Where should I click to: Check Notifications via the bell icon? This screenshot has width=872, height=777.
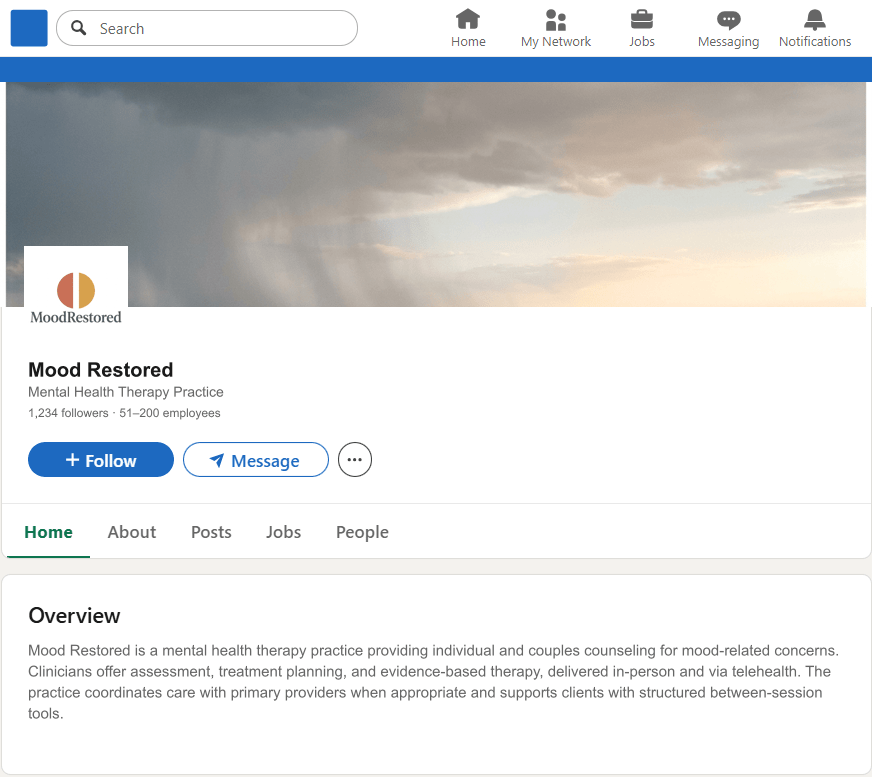pos(814,19)
